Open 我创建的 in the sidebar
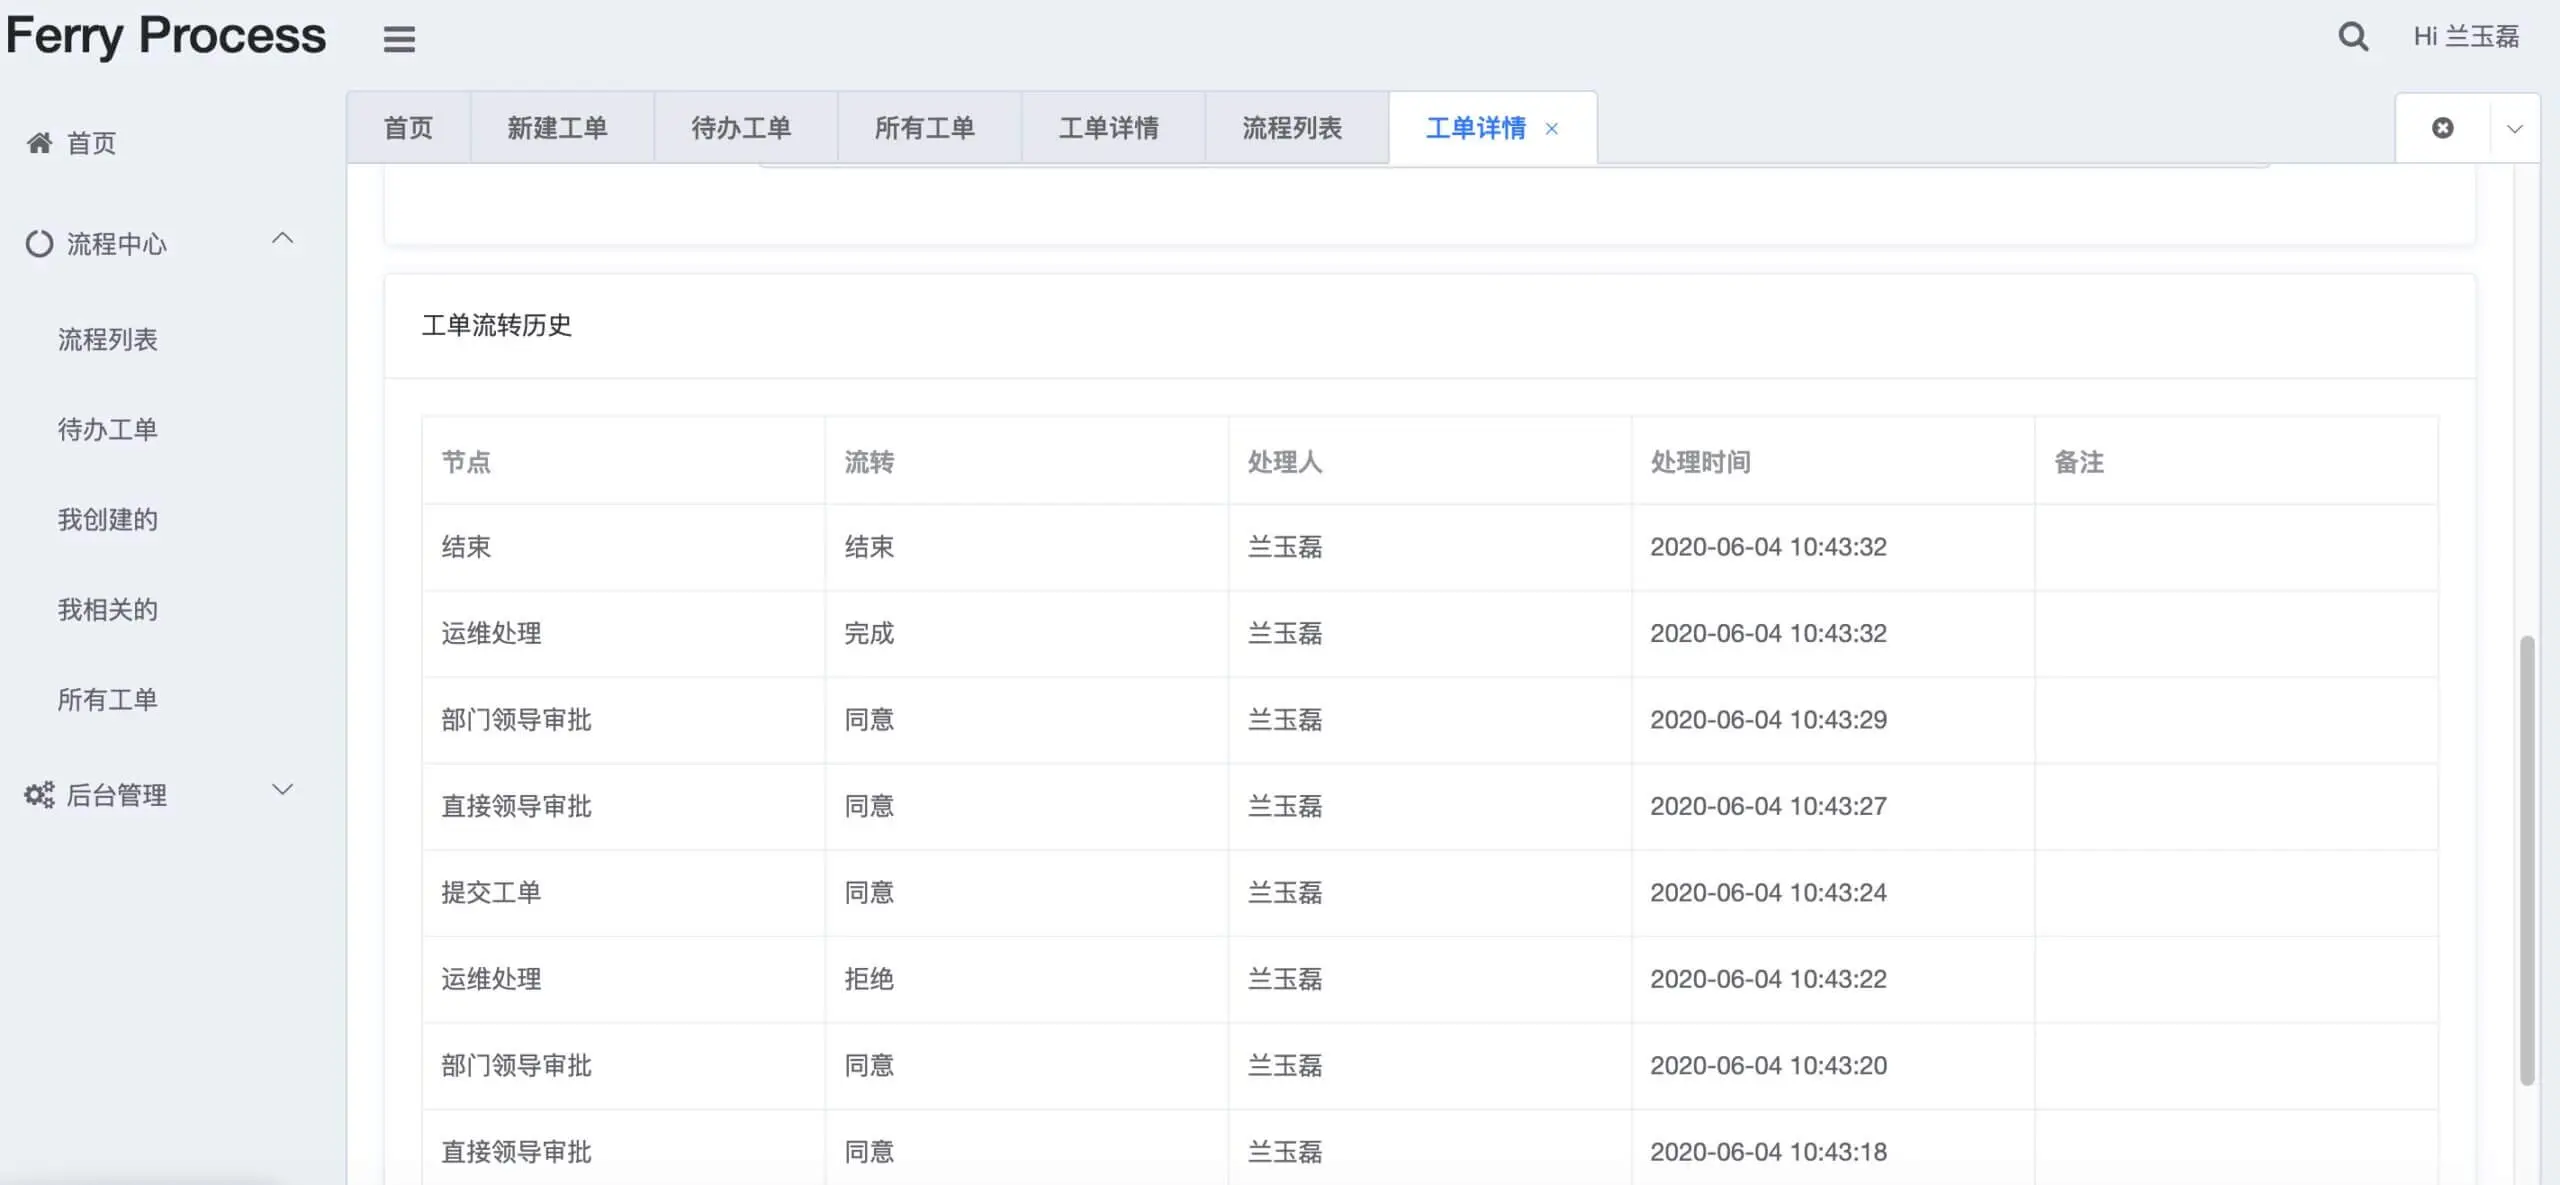Screen dimensions: 2560x1185 coord(108,520)
